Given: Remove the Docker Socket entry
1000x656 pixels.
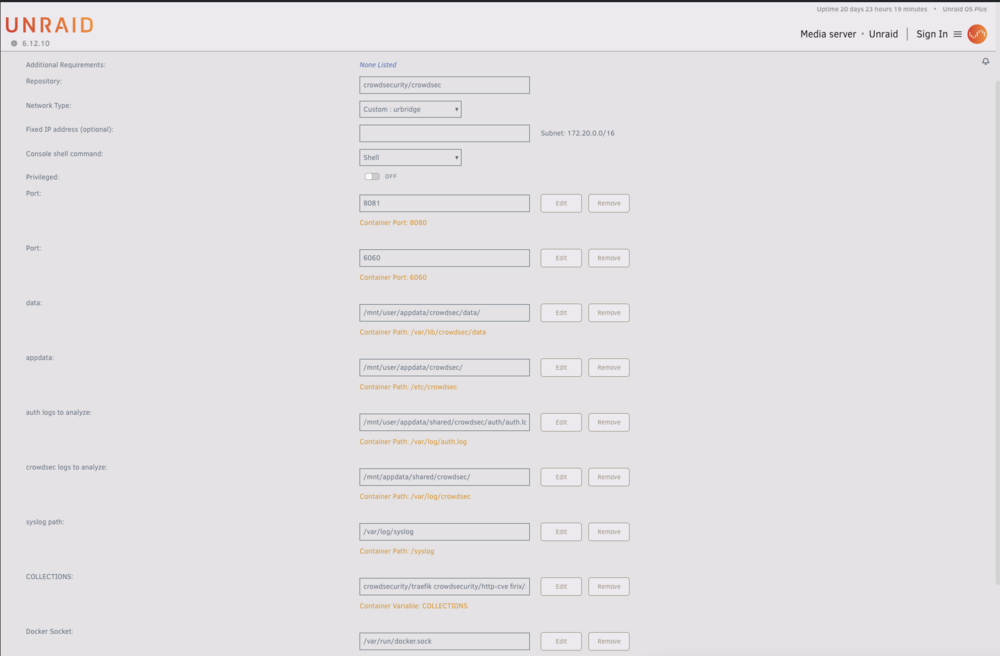Looking at the screenshot, I should 608,641.
